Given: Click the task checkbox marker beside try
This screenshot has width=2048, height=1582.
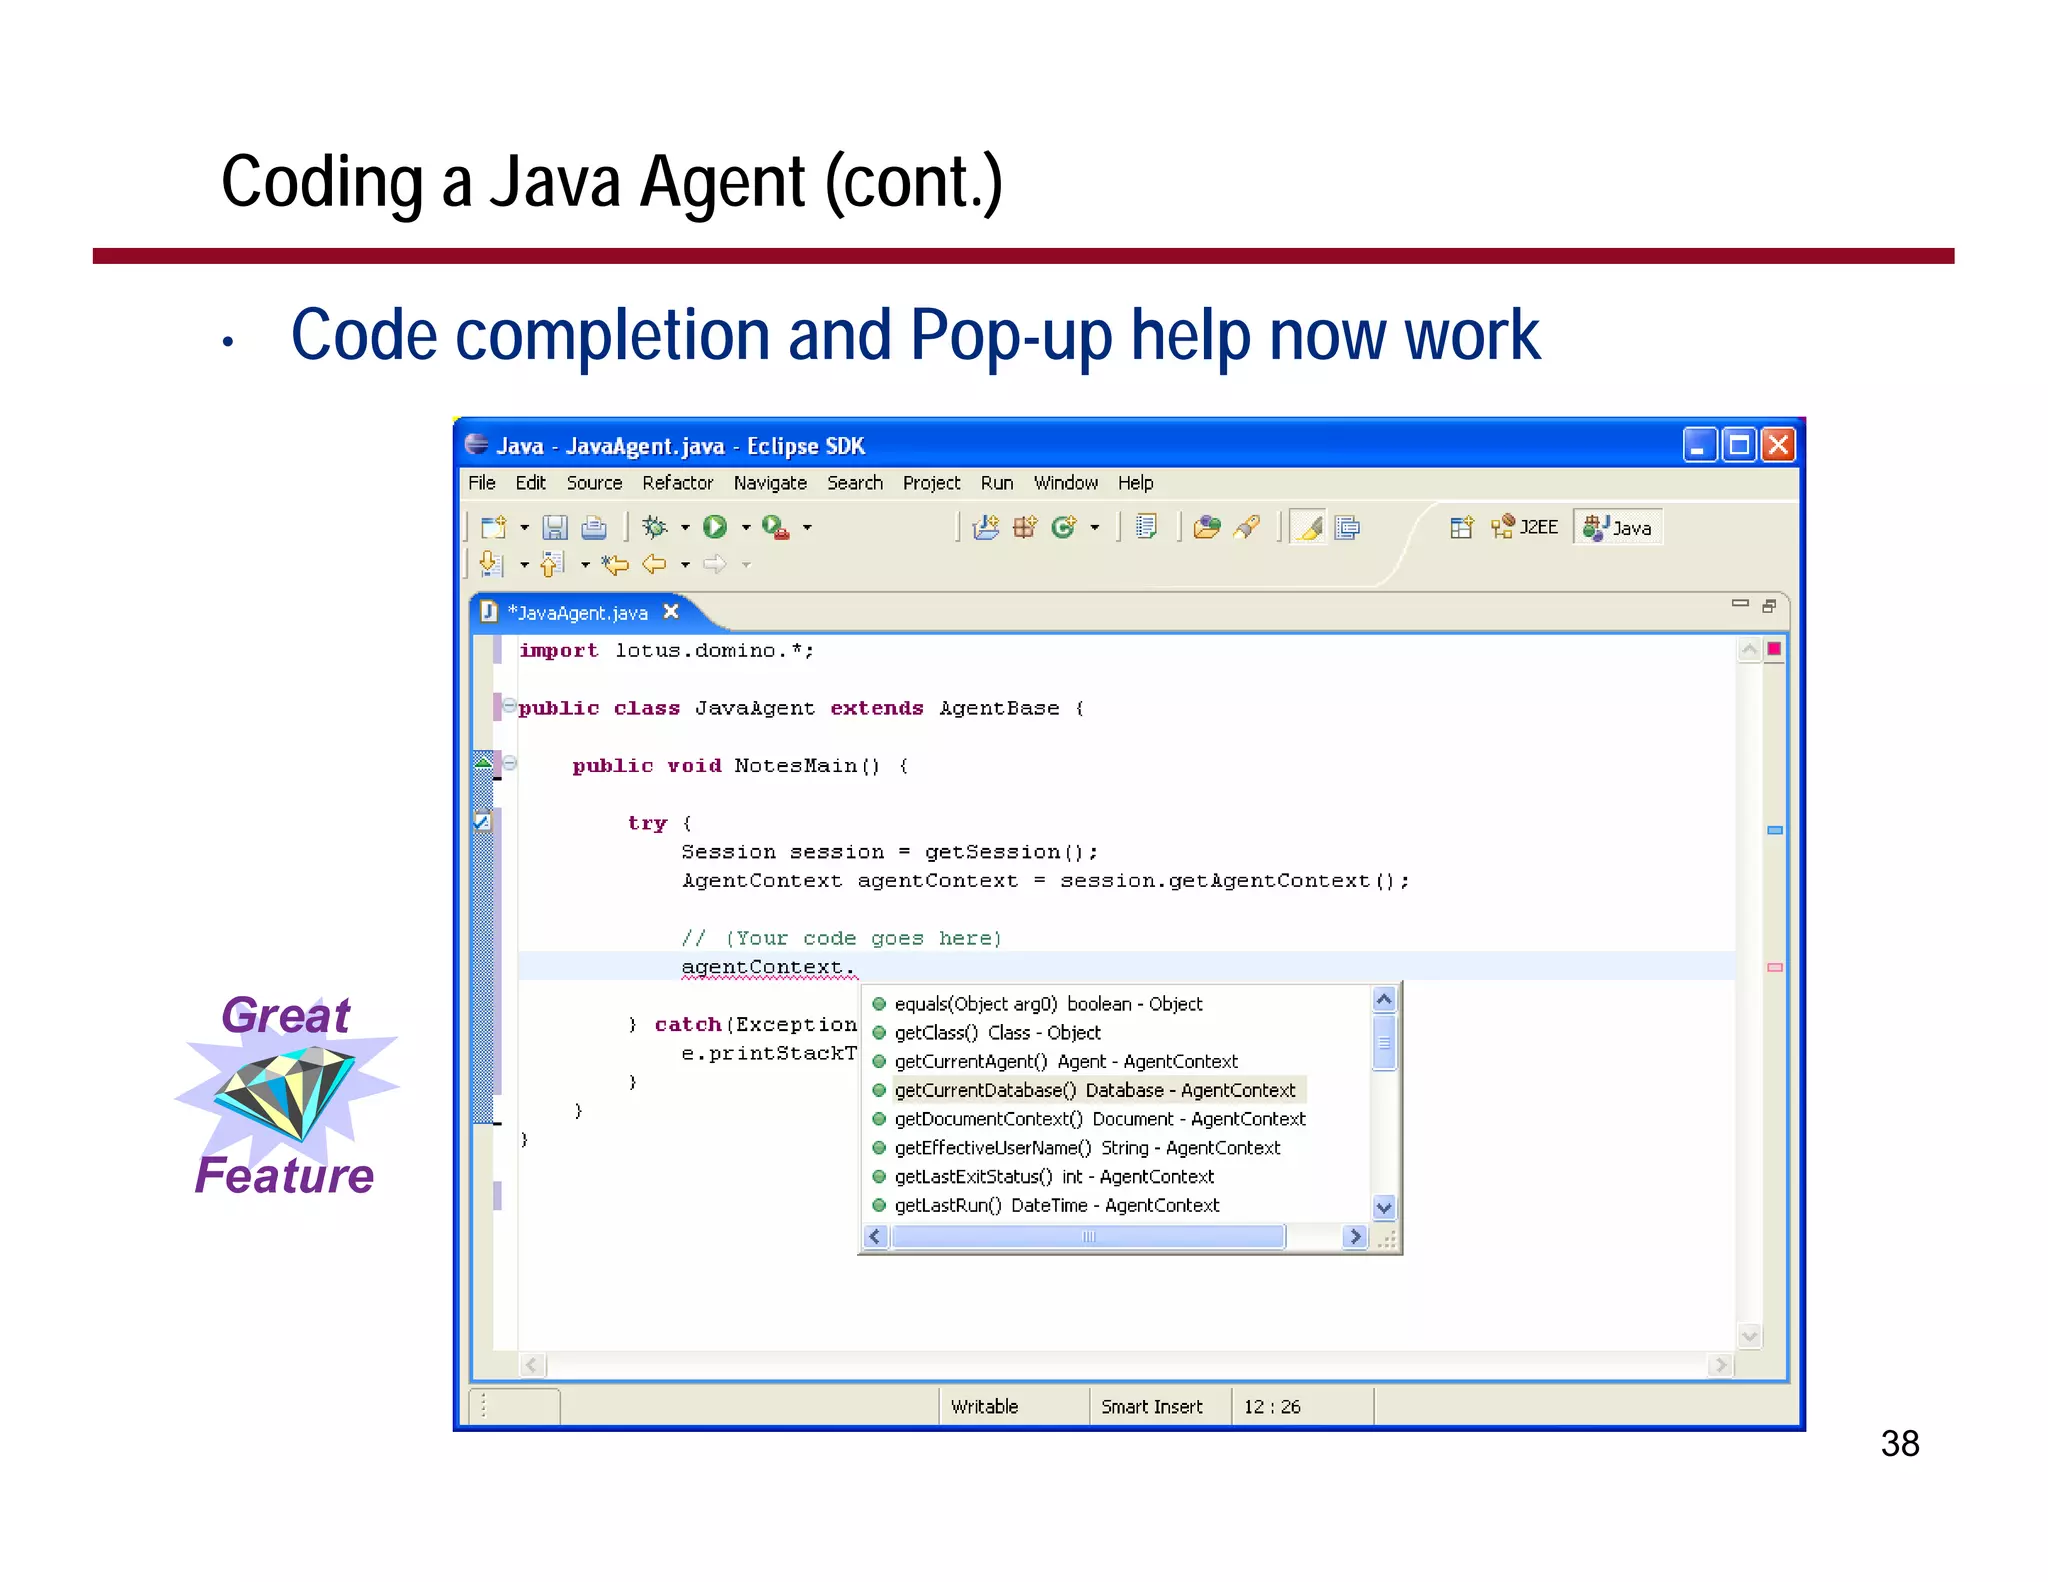Looking at the screenshot, I should click(482, 822).
